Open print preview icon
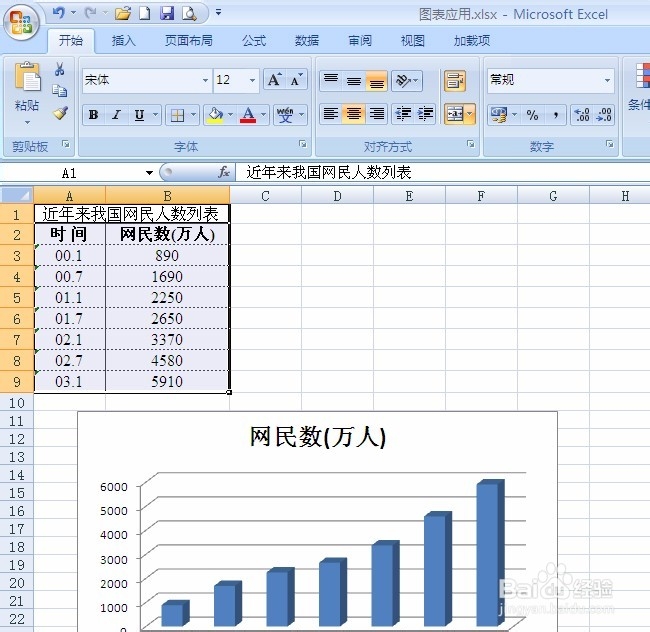The height and width of the screenshot is (632, 650). 189,14
